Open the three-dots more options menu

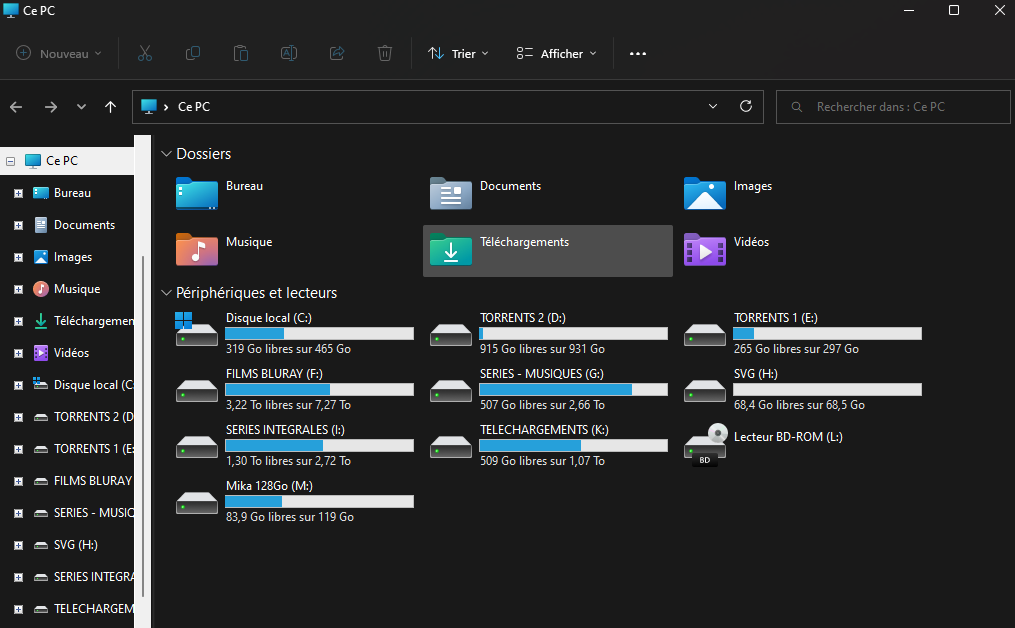[638, 54]
